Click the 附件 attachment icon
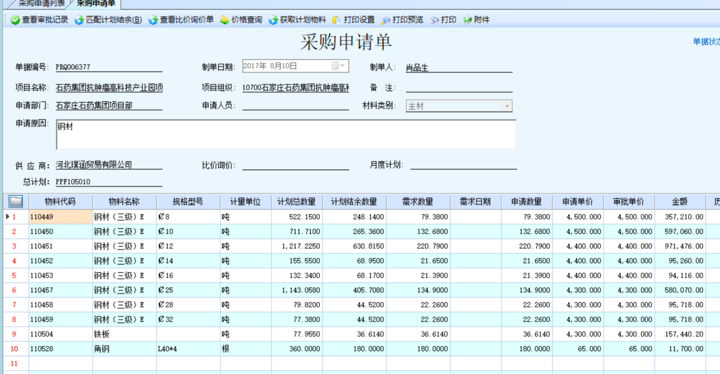720x374 pixels. click(x=467, y=20)
